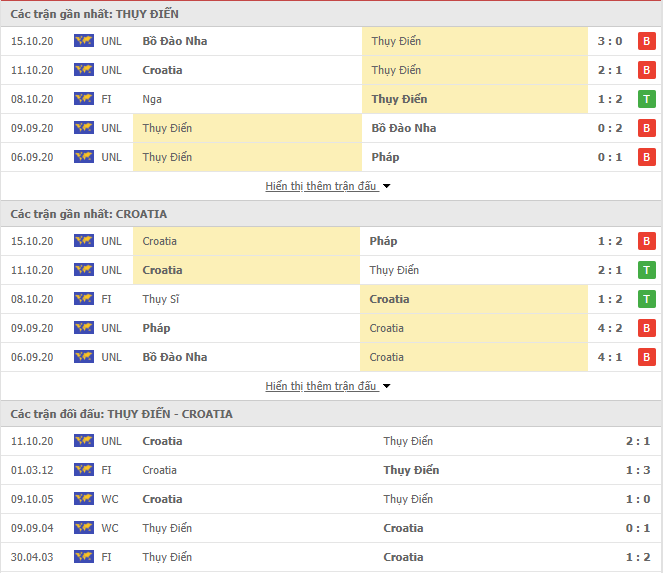Click header Các trận đối đầu: Thụy Điển - Croatia
Image resolution: width=663 pixels, height=573 pixels.
(122, 414)
